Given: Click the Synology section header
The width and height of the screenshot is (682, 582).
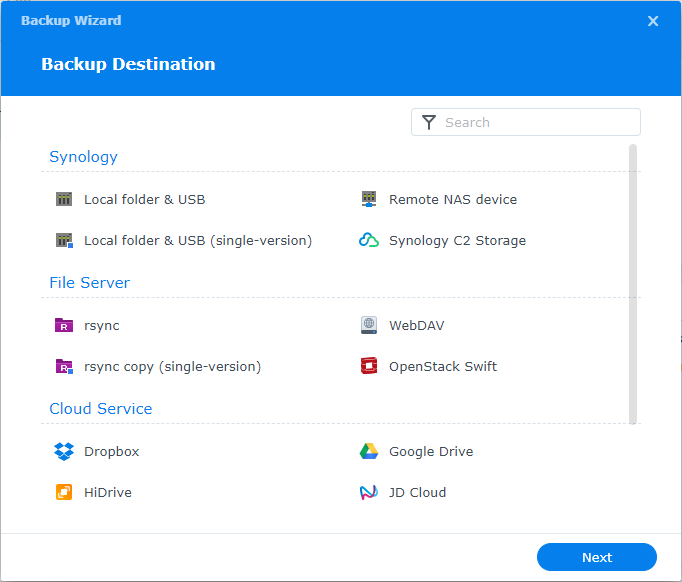Looking at the screenshot, I should (83, 157).
